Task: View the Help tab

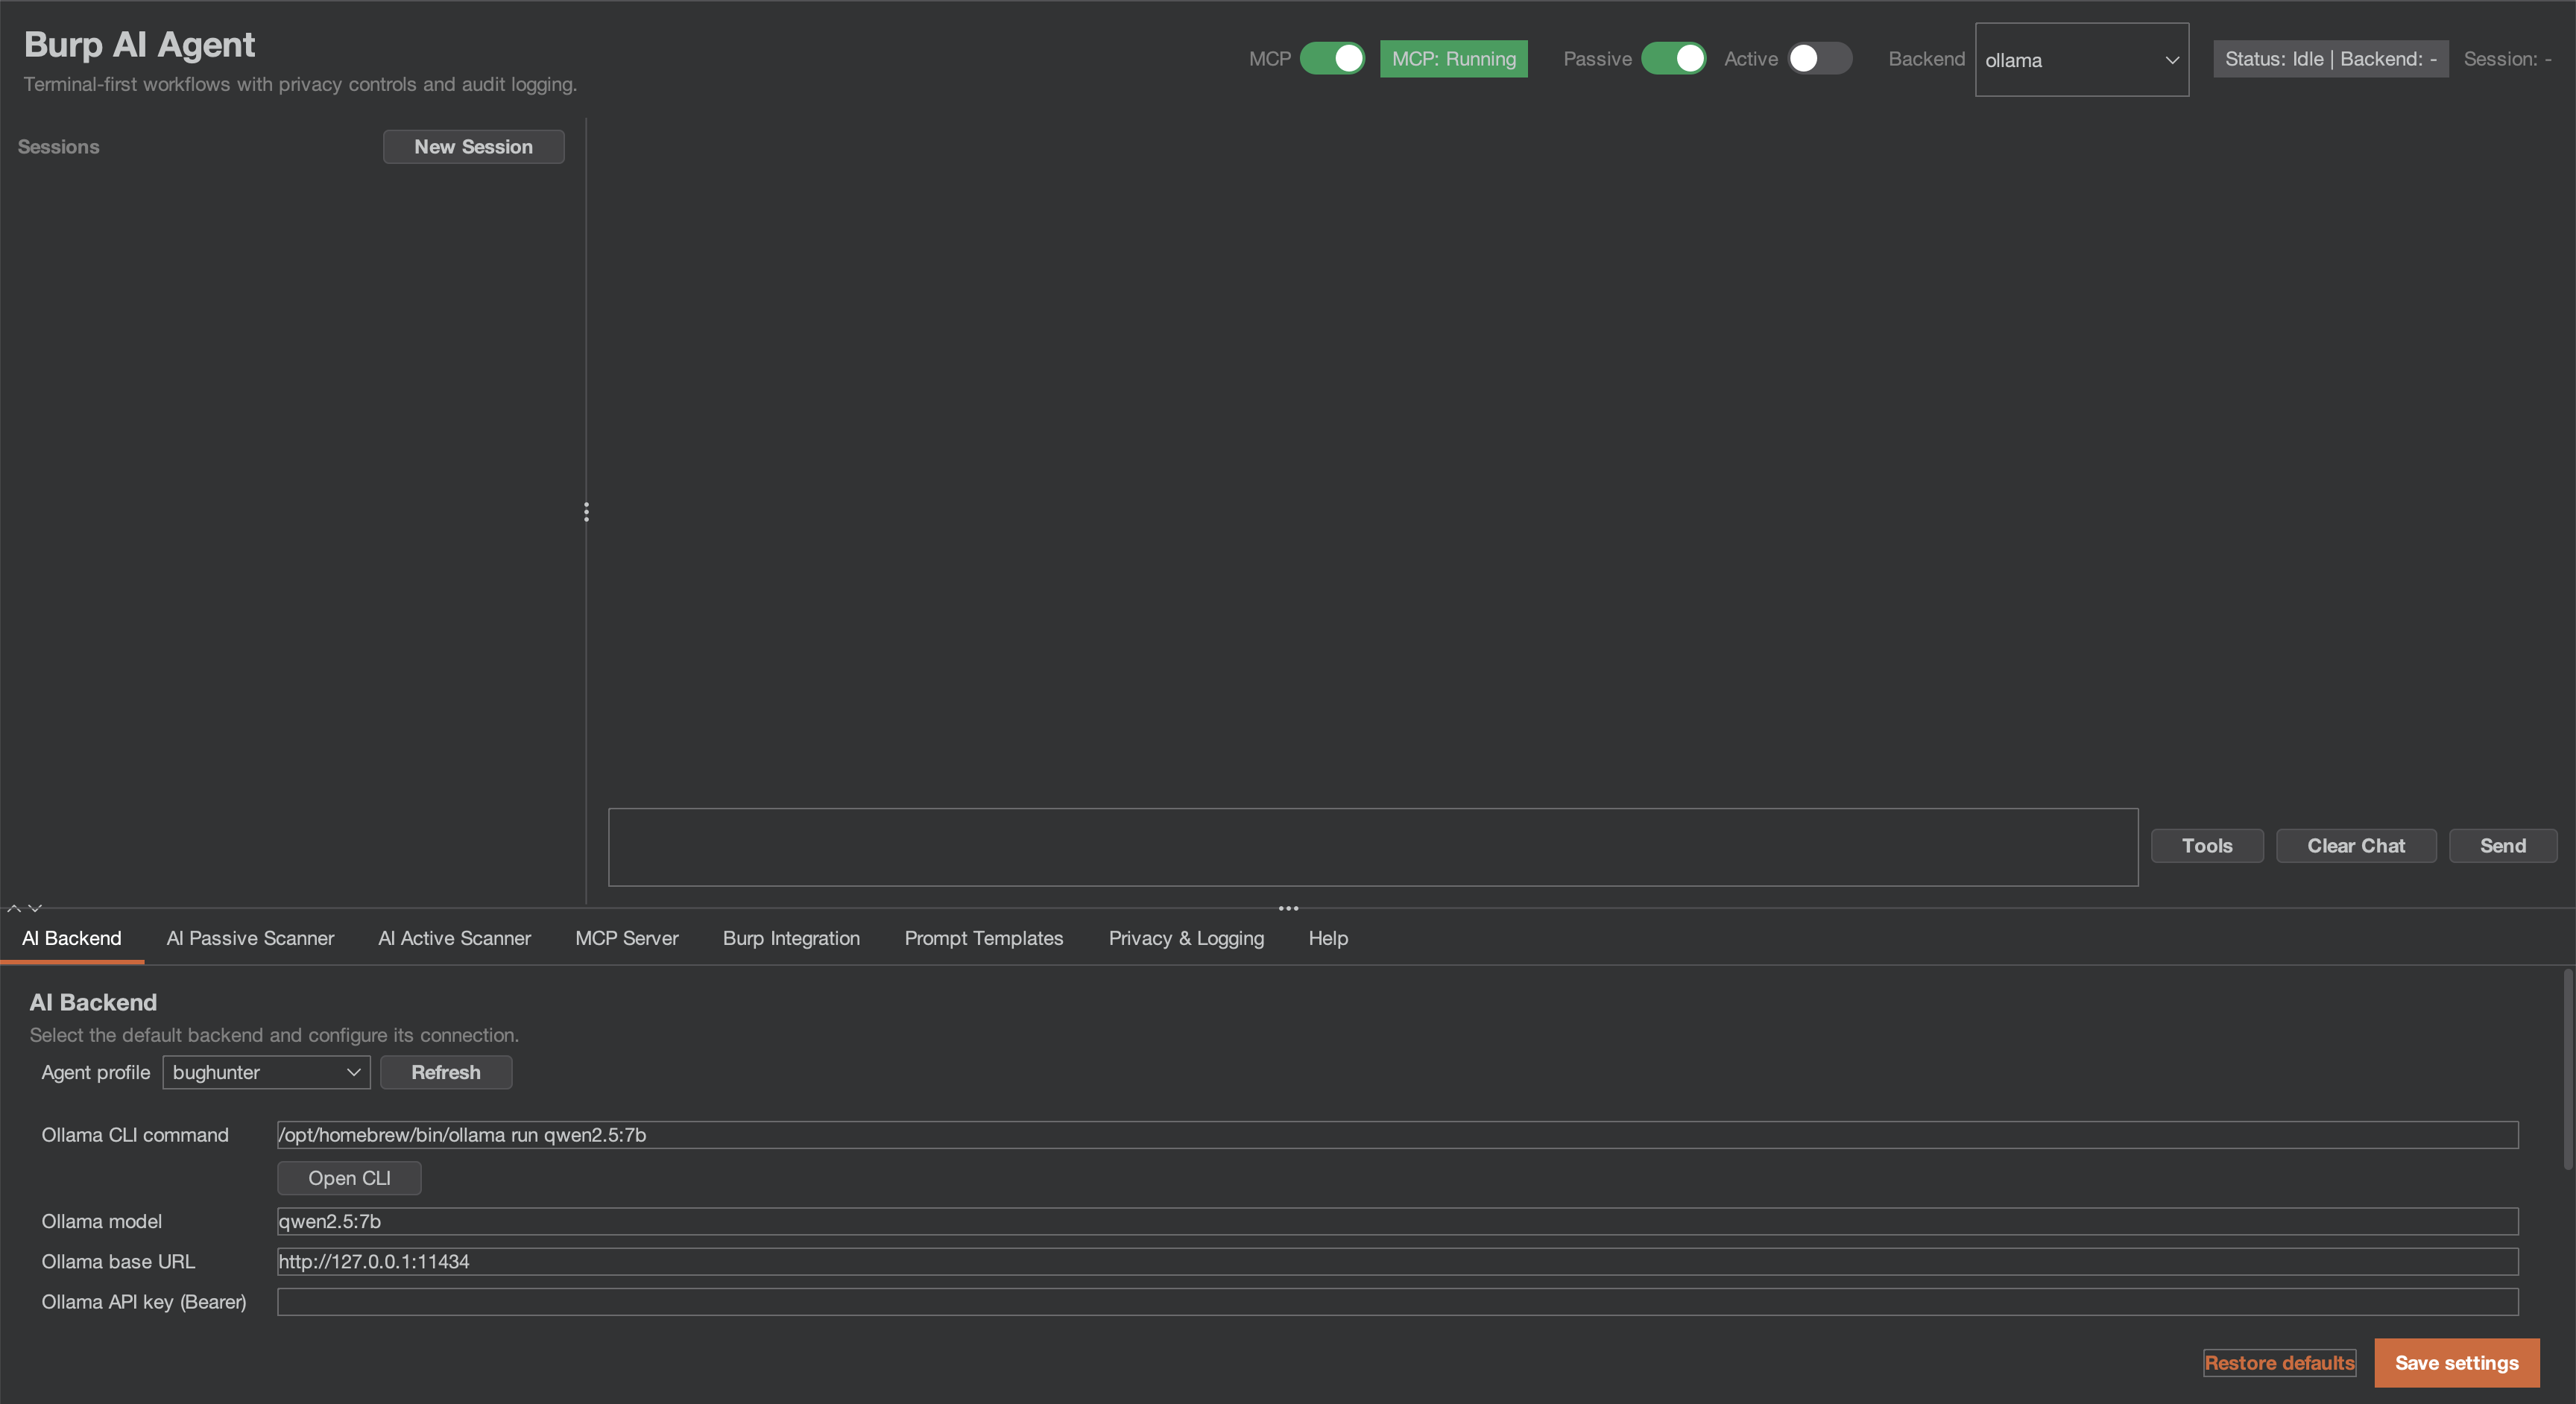Action: point(1327,938)
